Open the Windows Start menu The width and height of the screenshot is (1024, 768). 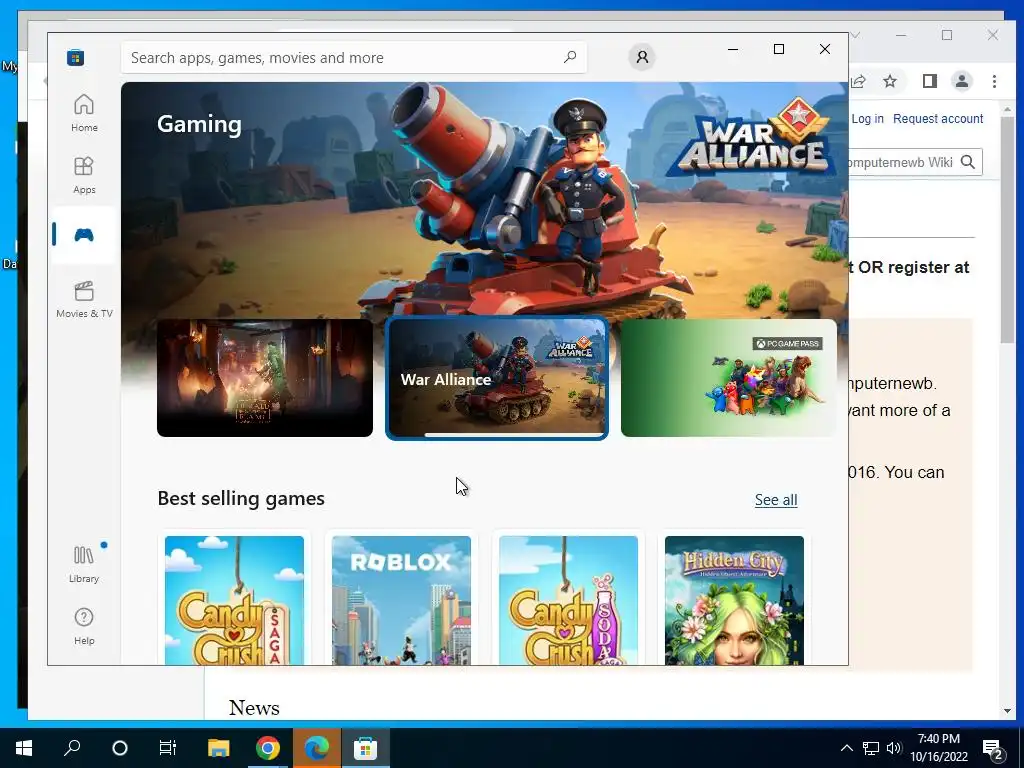[24, 748]
